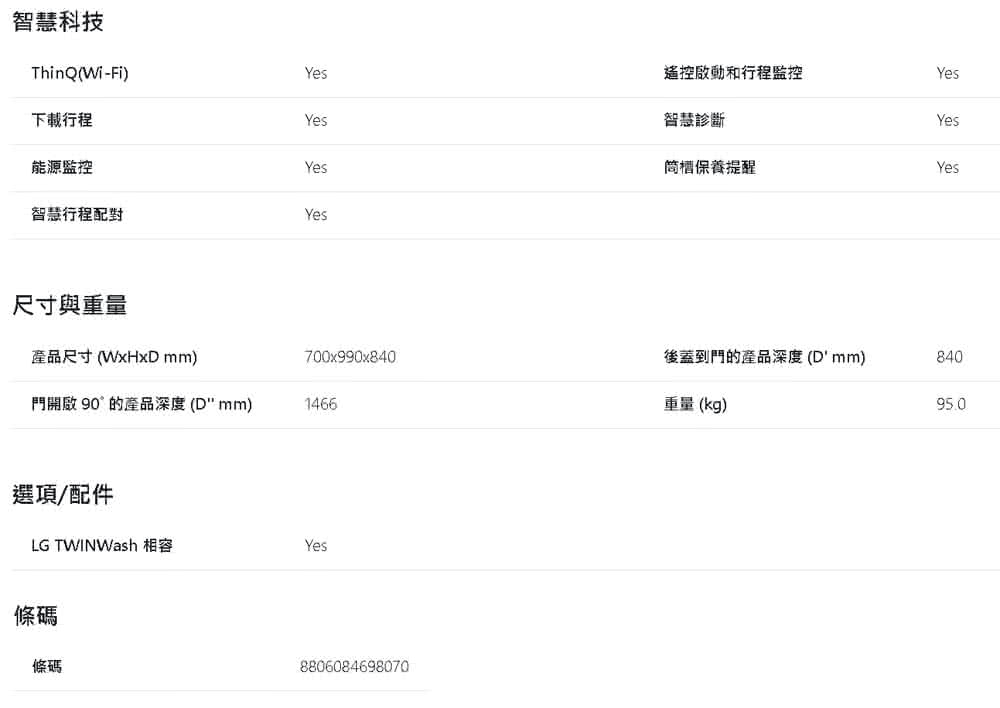Viewport: 1000px width, 708px height.
Task: Click the 智慧診斷 feature label
Action: (x=694, y=120)
